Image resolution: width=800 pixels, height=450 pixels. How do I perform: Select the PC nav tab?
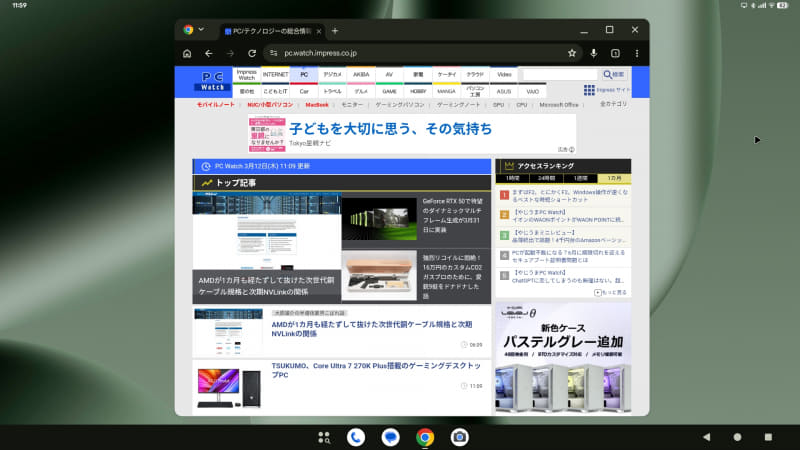tap(304, 75)
